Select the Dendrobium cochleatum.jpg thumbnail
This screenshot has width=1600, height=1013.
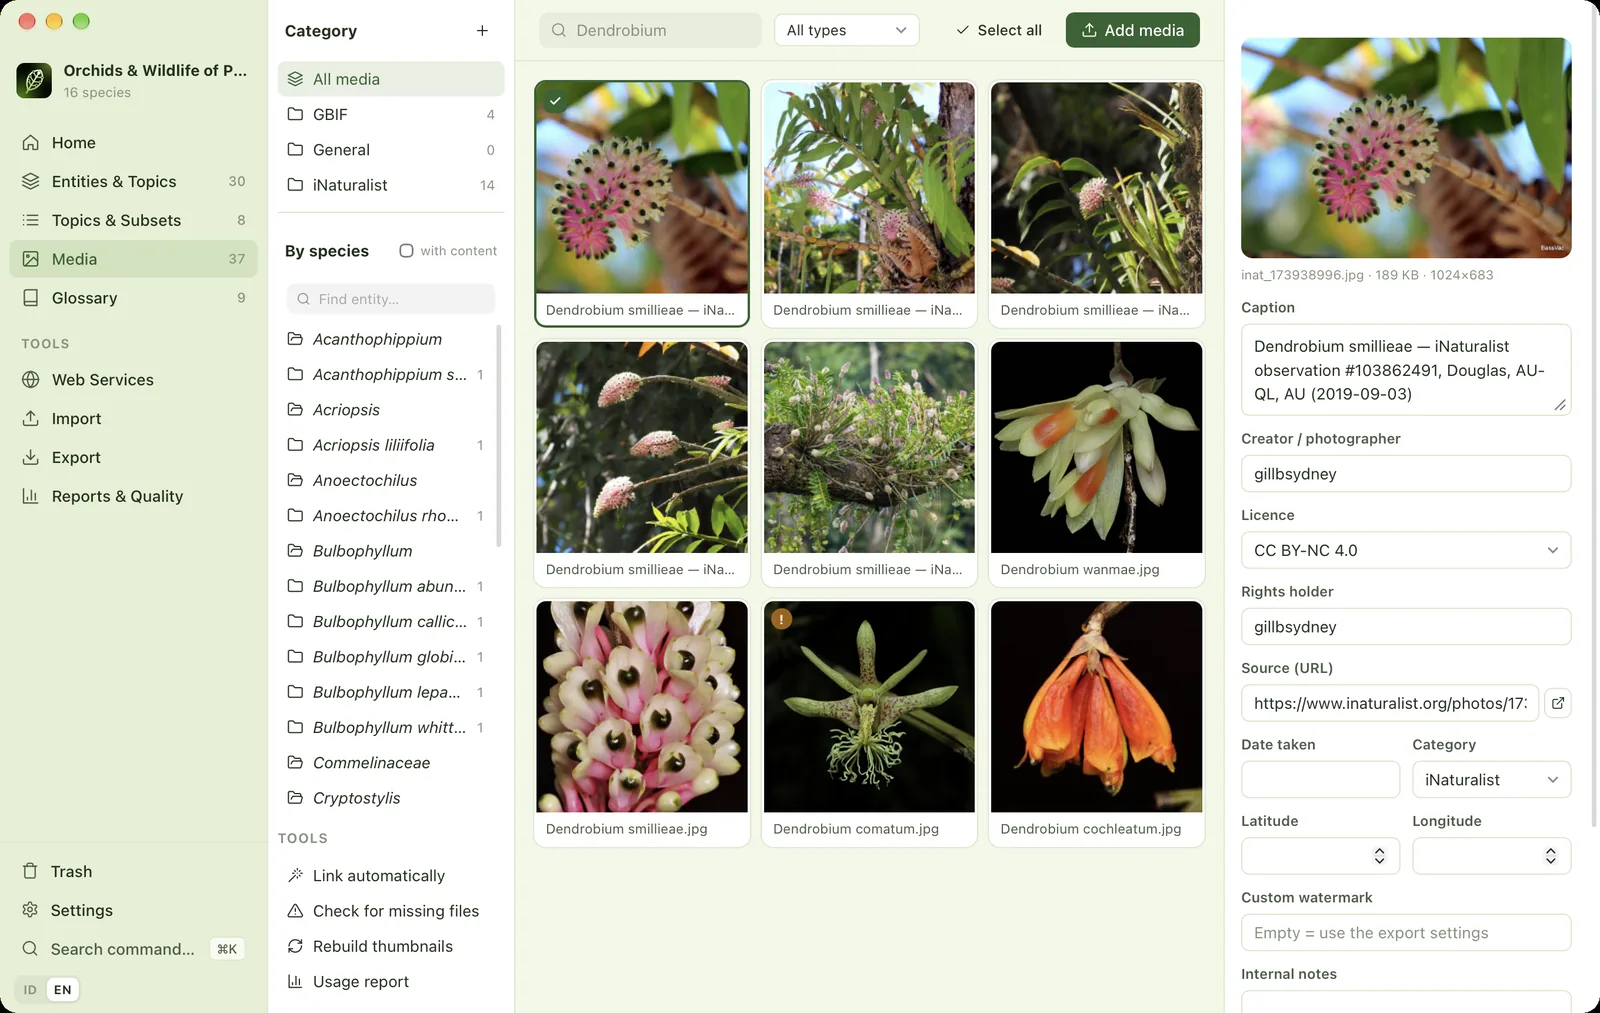1096,723
